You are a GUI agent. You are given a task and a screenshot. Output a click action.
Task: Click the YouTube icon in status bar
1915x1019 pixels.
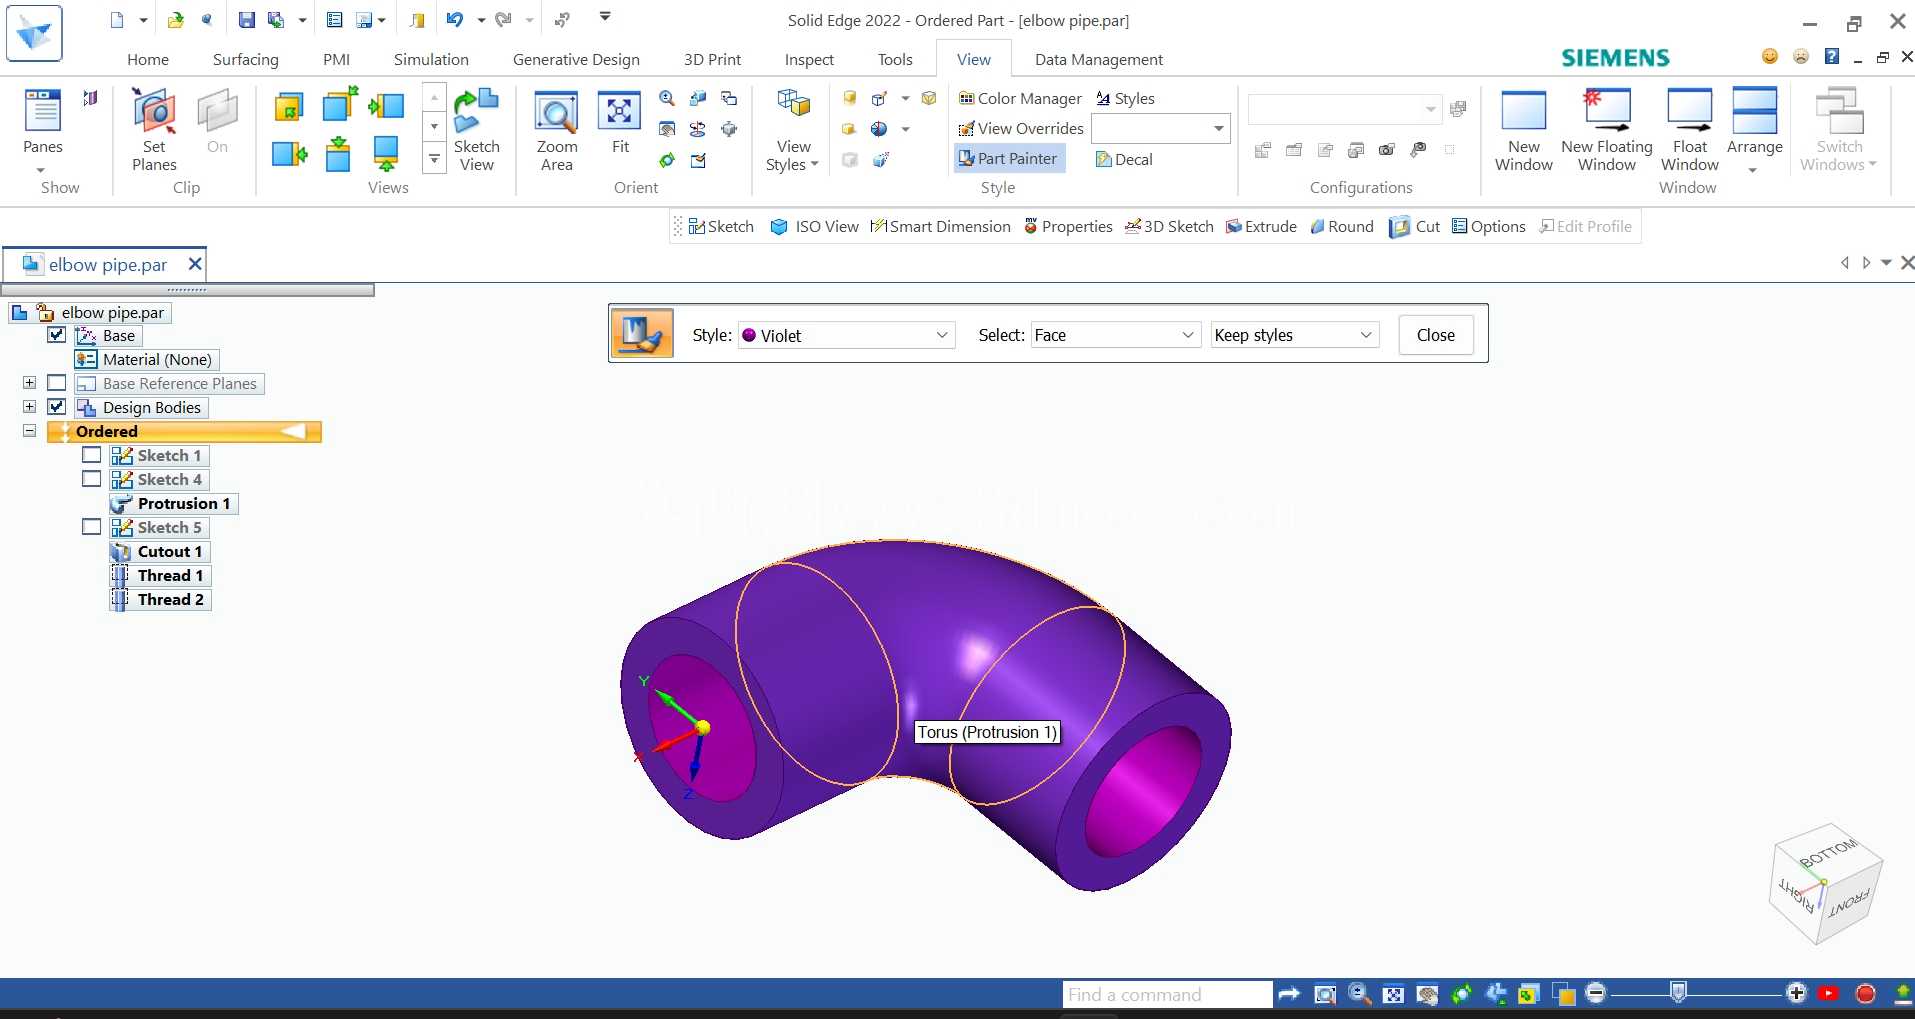(x=1829, y=994)
